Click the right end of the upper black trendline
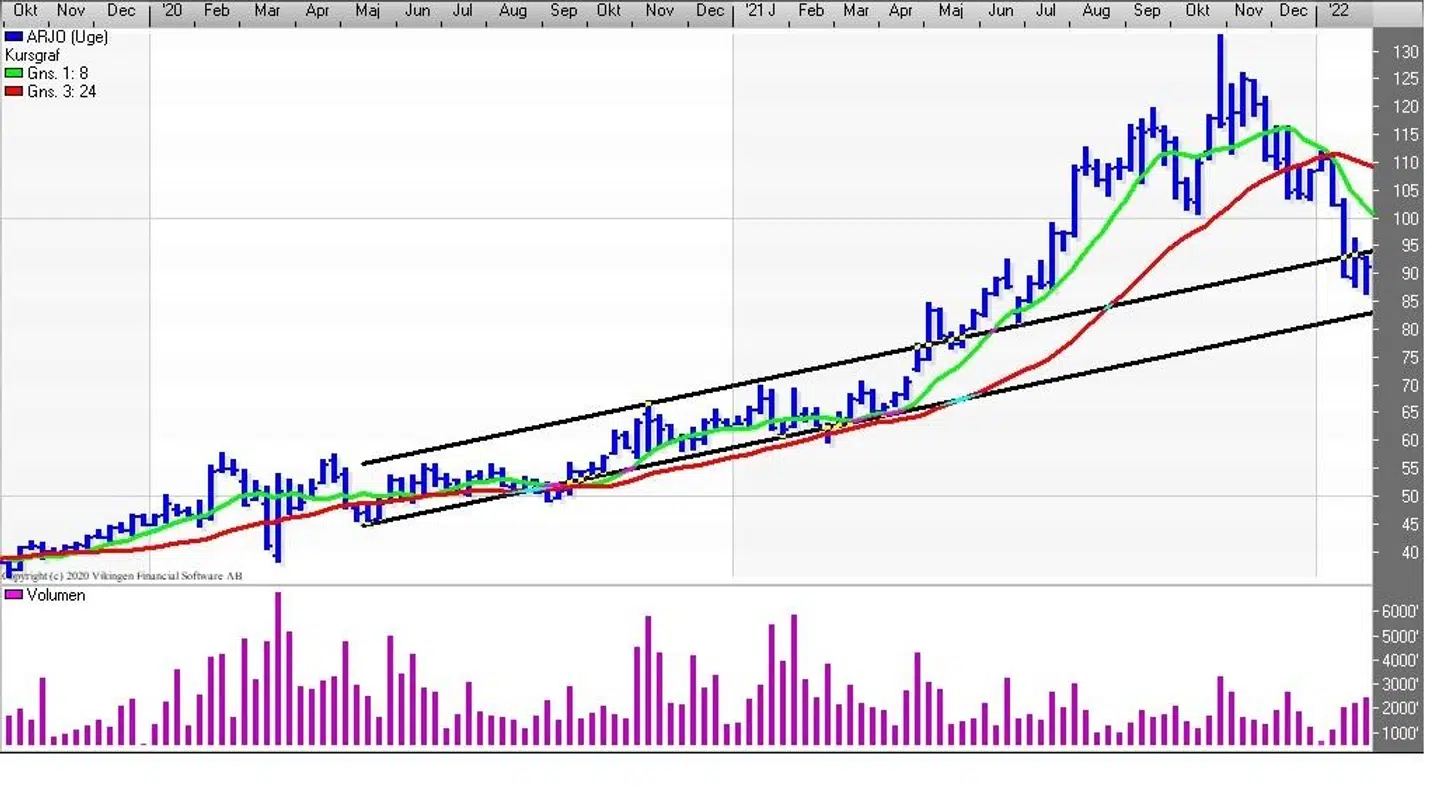This screenshot has height=810, width=1440. click(x=1370, y=251)
